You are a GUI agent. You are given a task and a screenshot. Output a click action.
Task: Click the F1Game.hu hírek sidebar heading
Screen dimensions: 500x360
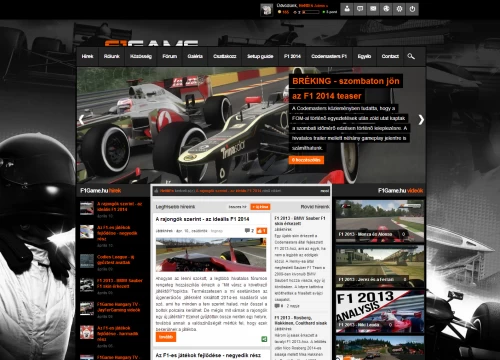point(100,191)
